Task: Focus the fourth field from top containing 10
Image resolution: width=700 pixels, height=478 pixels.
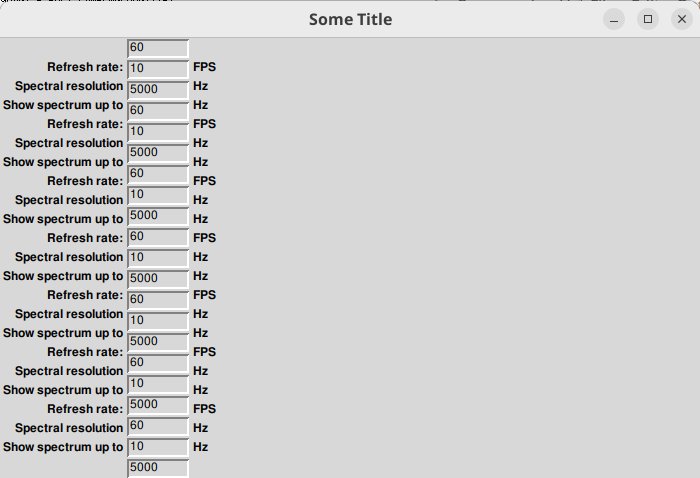Action: pos(158,257)
